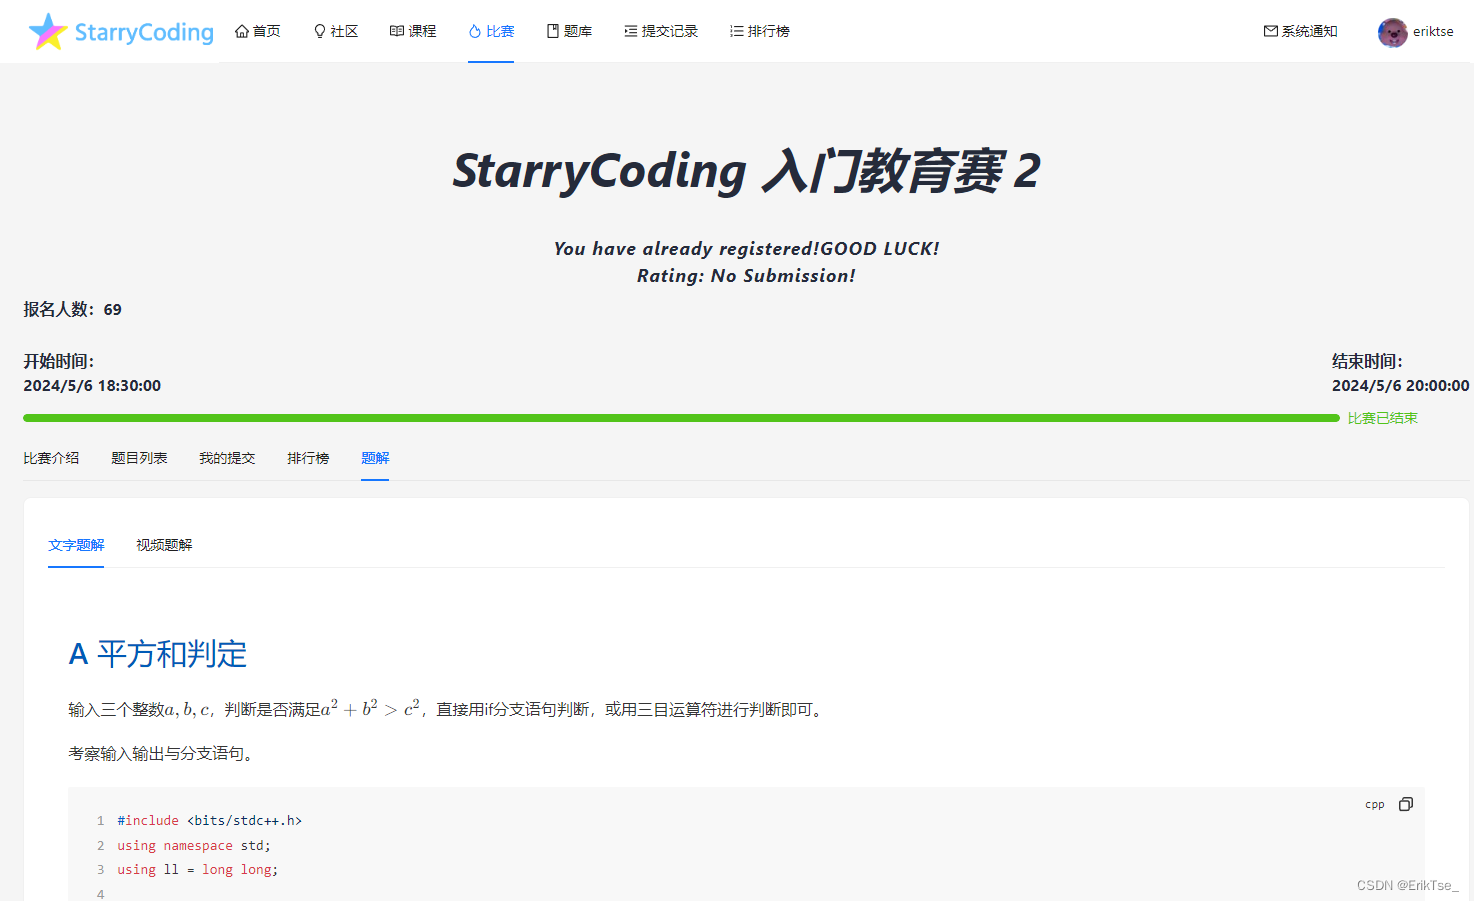Viewport: 1474px width, 901px height.
Task: View the 排行榜 contest tab
Action: pyautogui.click(x=308, y=457)
